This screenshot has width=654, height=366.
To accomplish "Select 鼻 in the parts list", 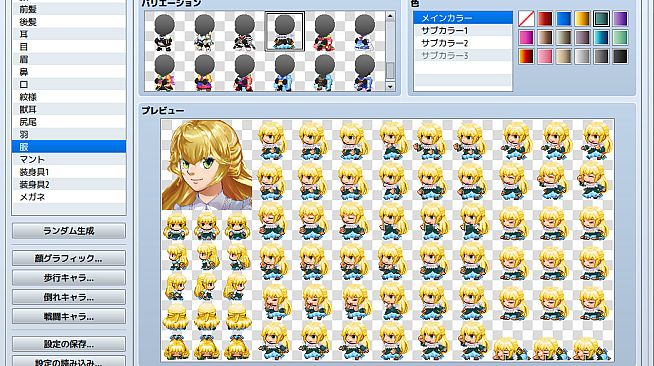I will click(x=69, y=72).
